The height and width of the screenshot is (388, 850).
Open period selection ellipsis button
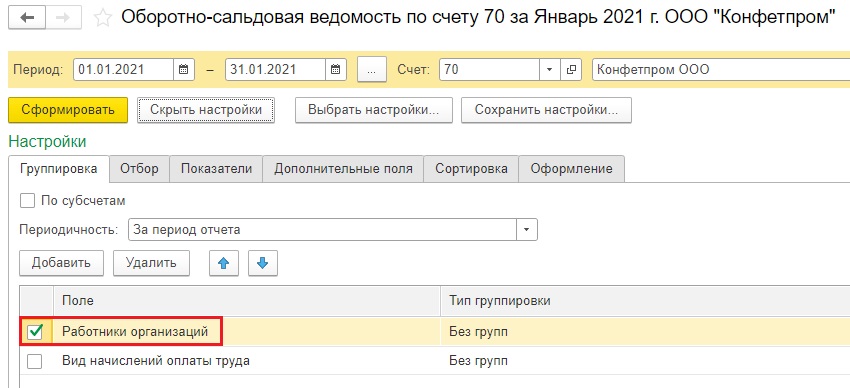372,69
